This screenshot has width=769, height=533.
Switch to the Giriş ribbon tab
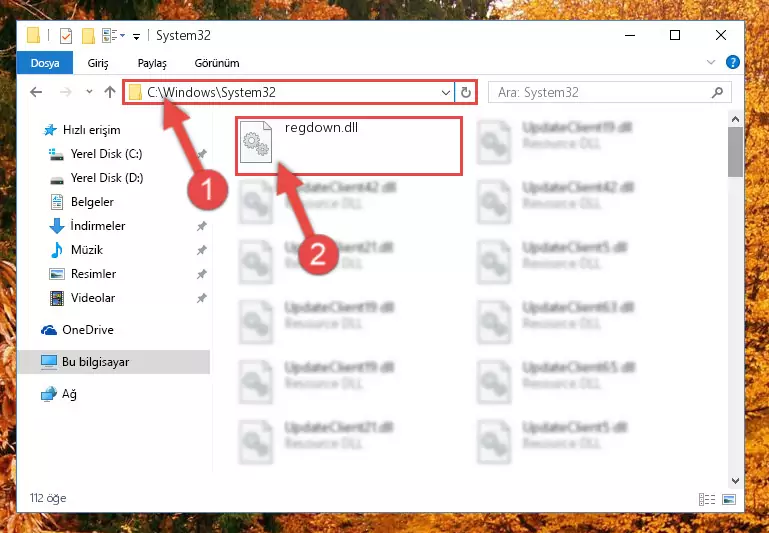point(98,63)
